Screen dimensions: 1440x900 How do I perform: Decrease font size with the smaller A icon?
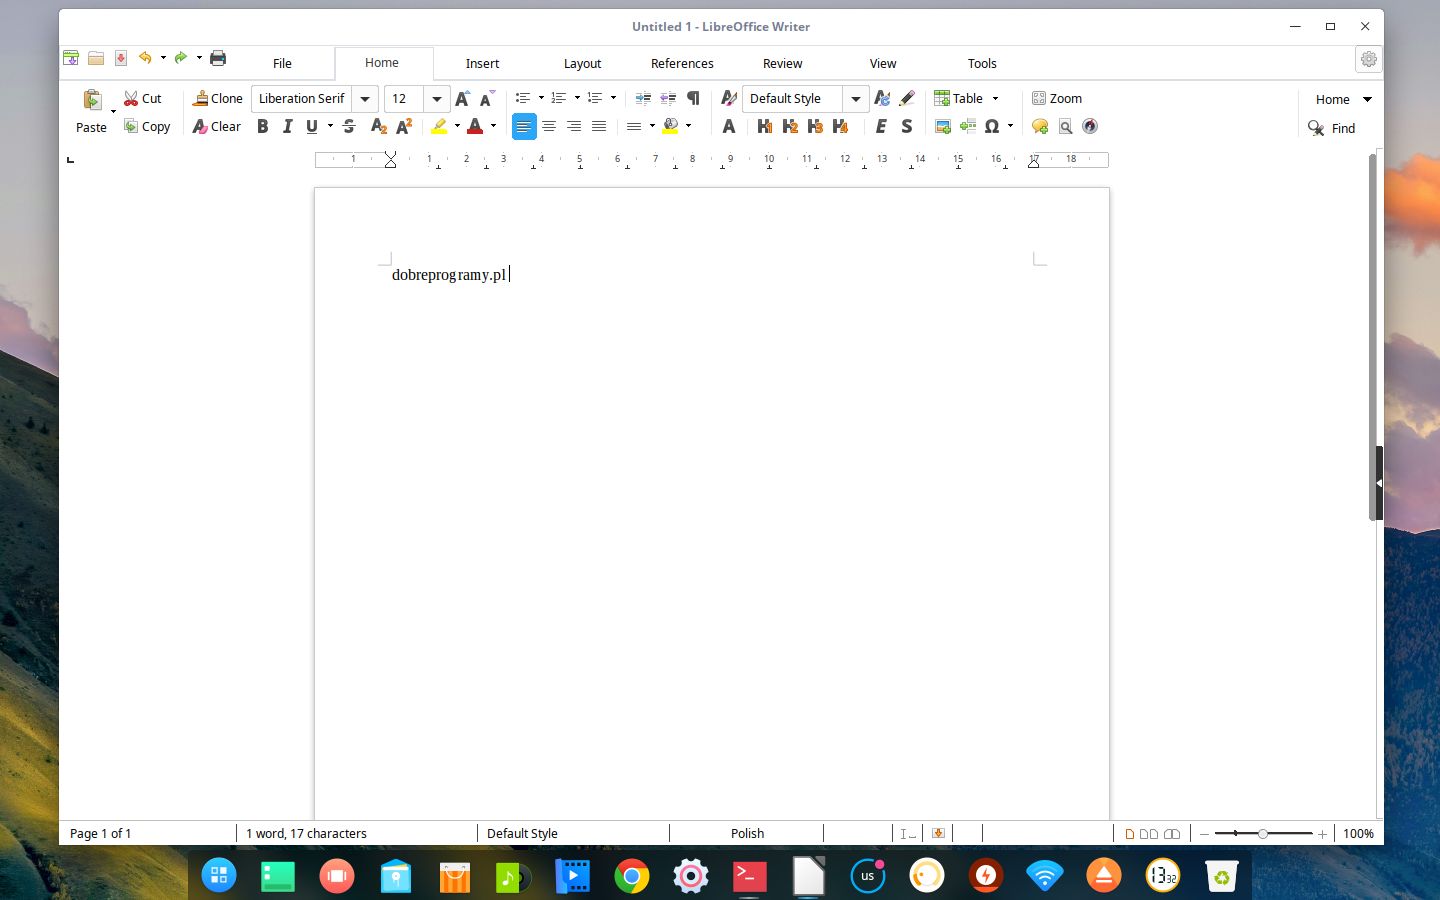tap(487, 98)
